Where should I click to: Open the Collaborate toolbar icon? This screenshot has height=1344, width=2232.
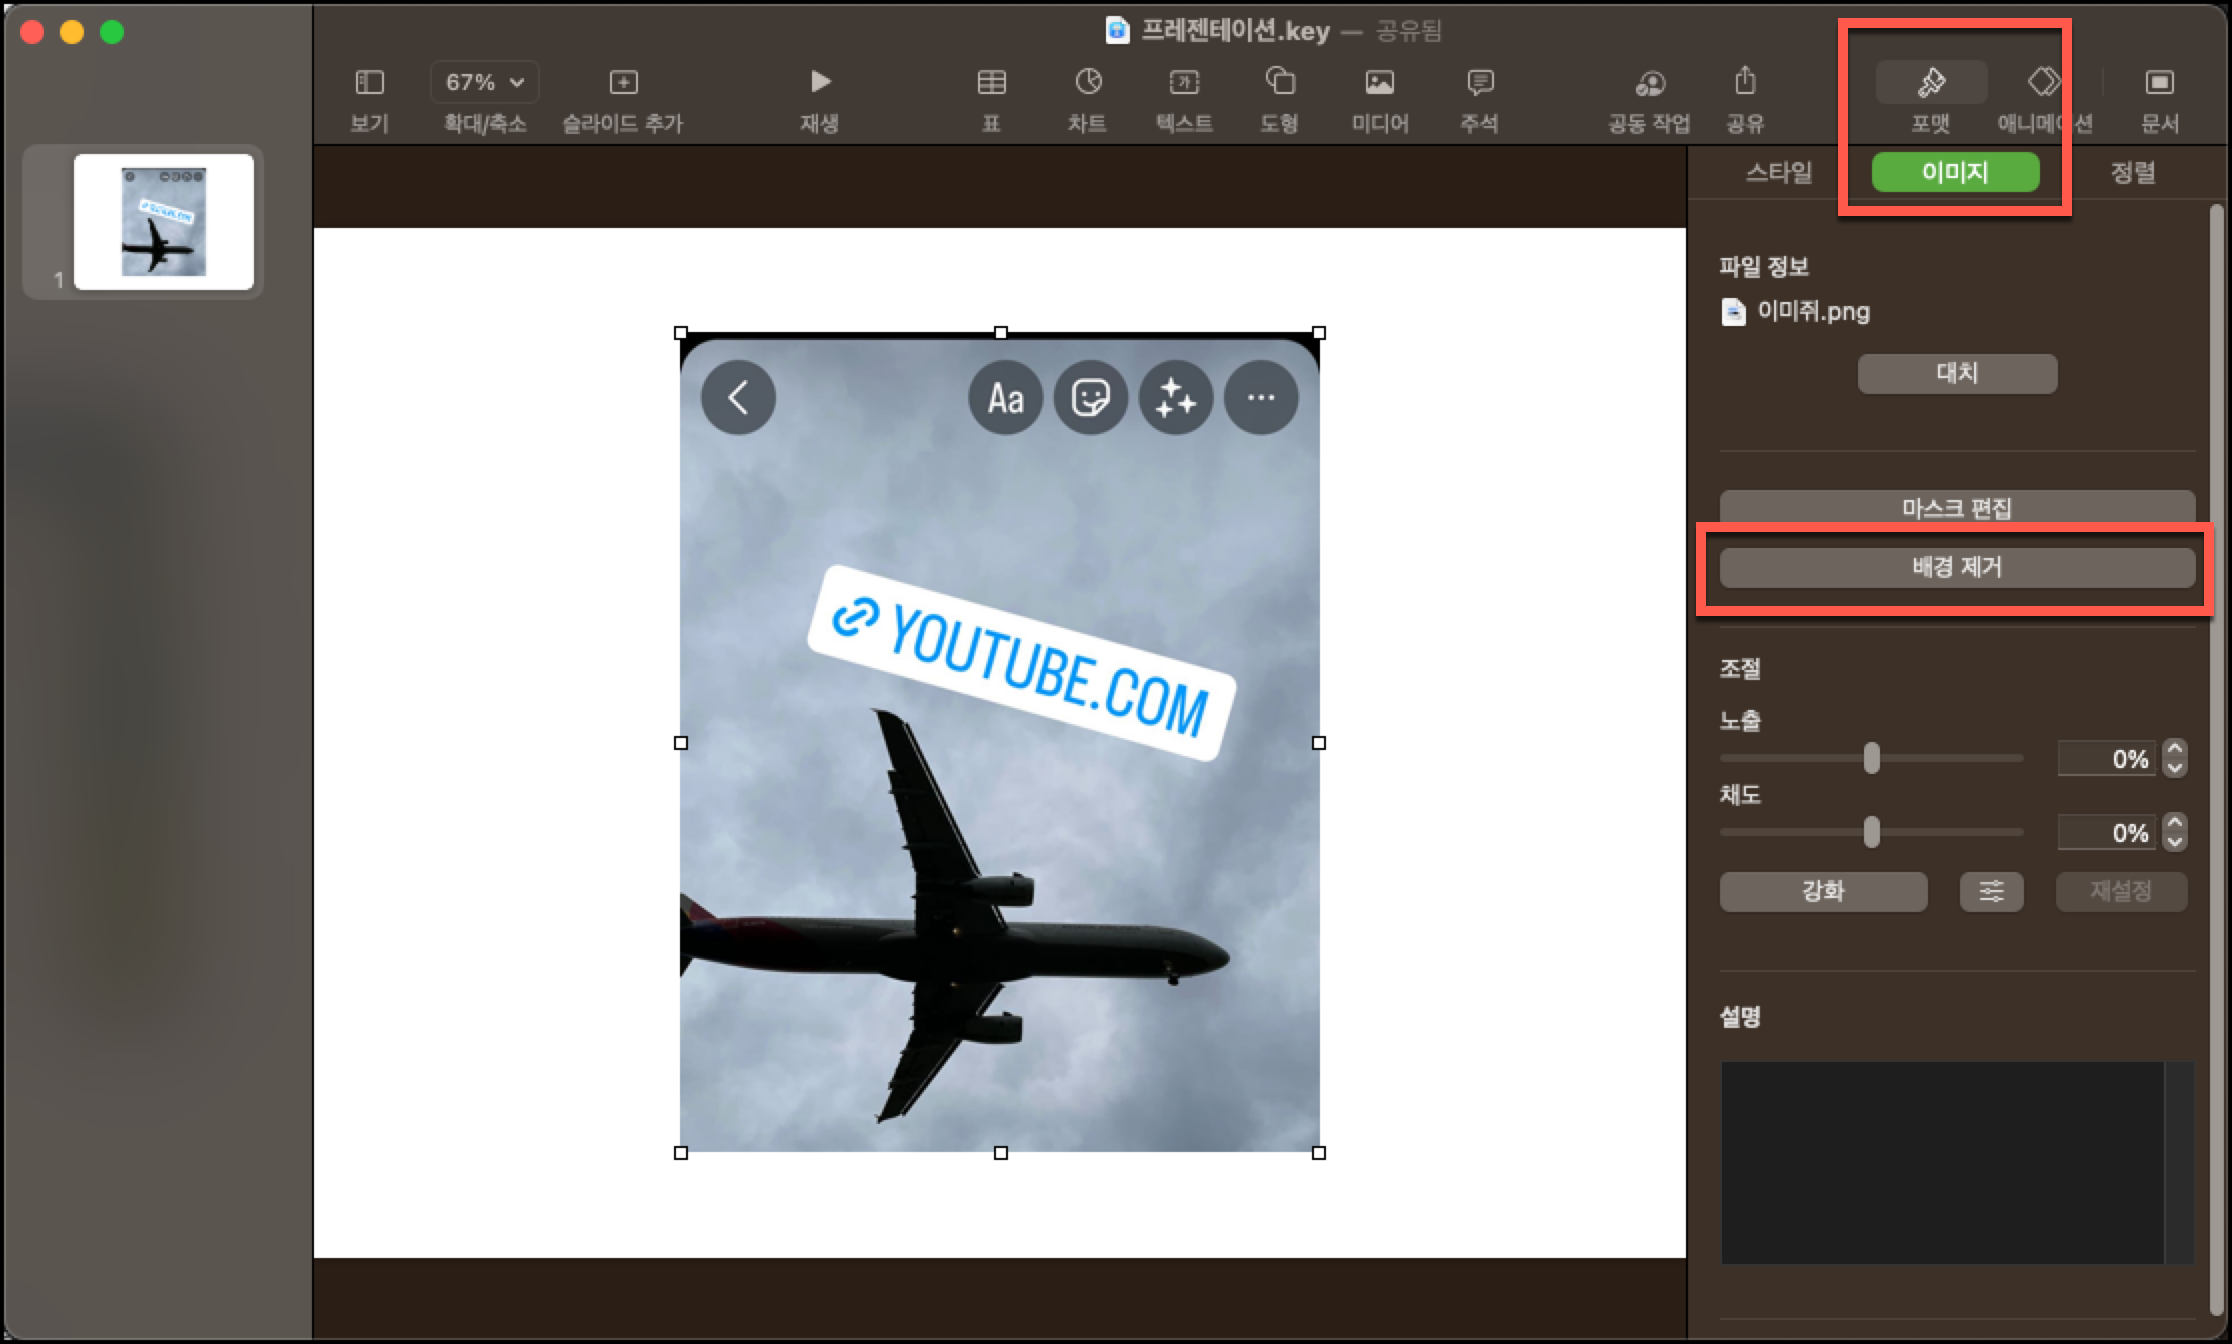1649,82
